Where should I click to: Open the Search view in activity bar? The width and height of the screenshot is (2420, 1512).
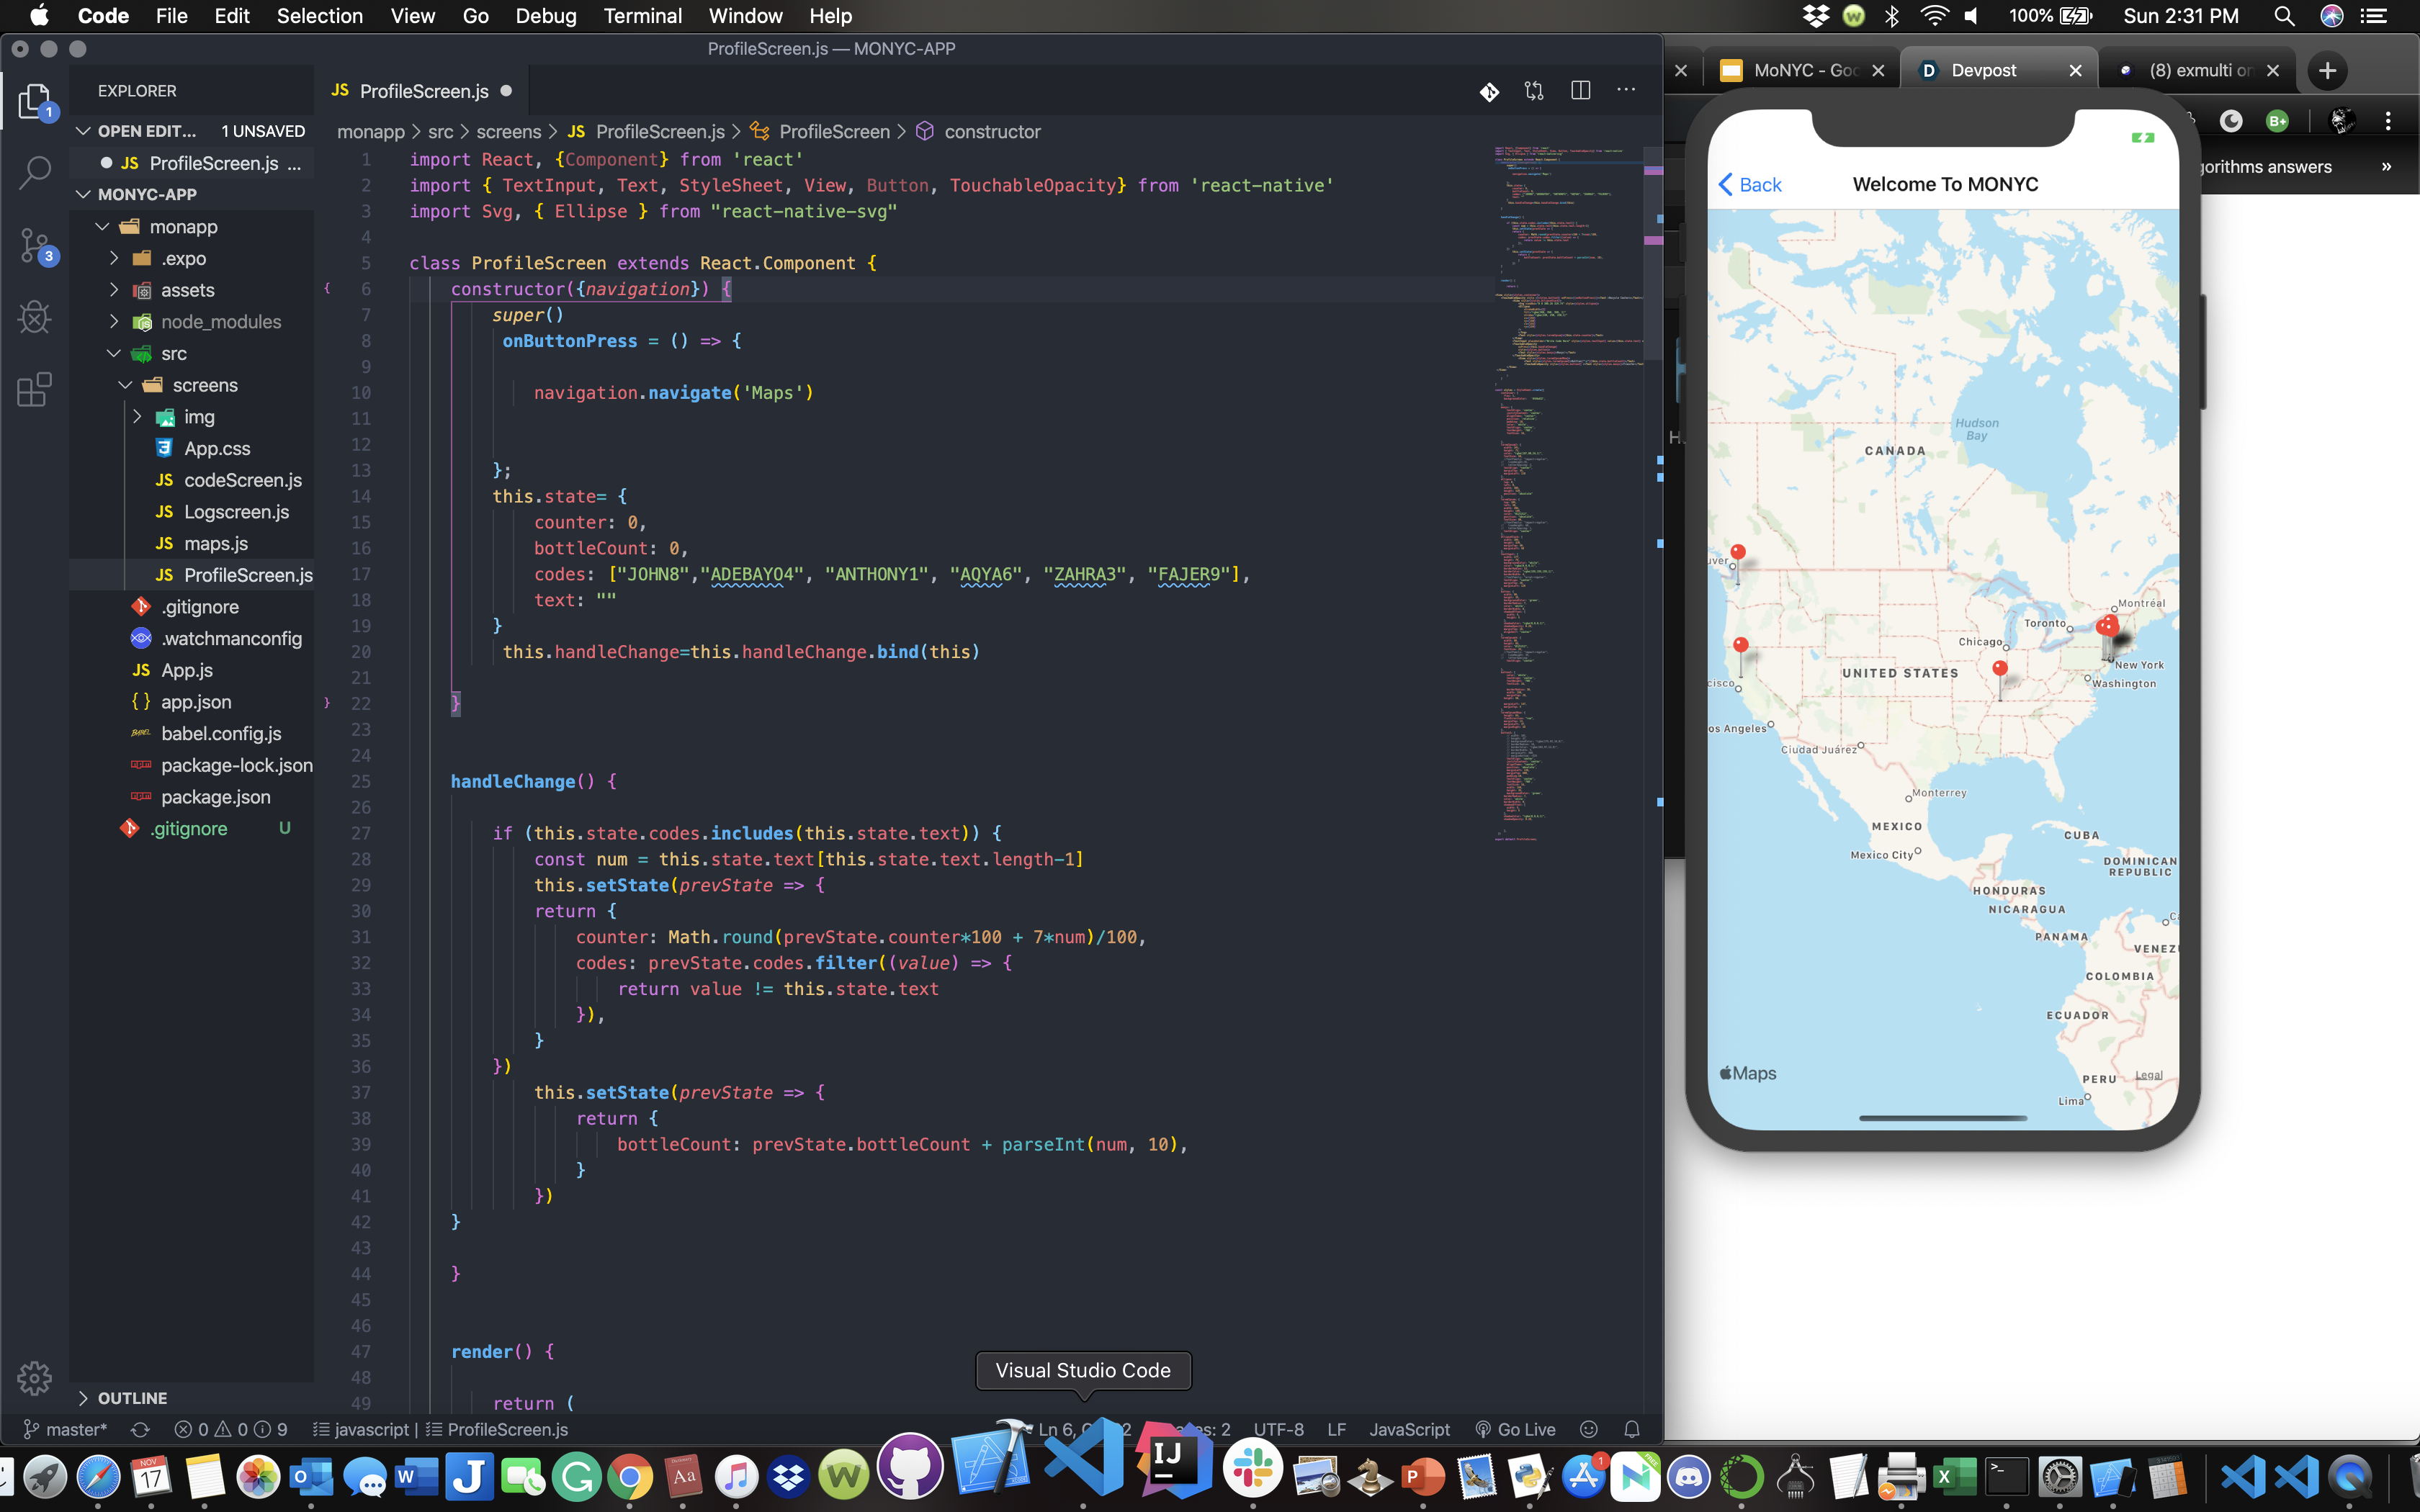[x=34, y=172]
